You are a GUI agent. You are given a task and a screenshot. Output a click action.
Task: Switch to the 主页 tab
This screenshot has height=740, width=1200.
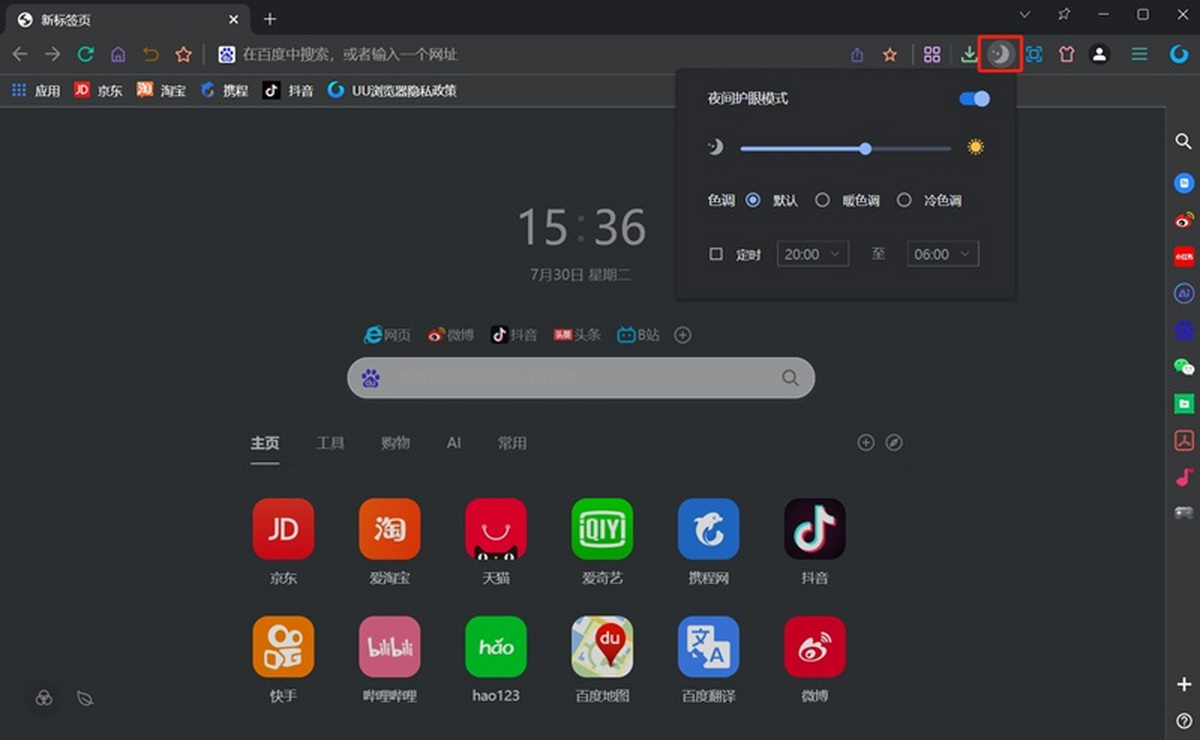[265, 443]
